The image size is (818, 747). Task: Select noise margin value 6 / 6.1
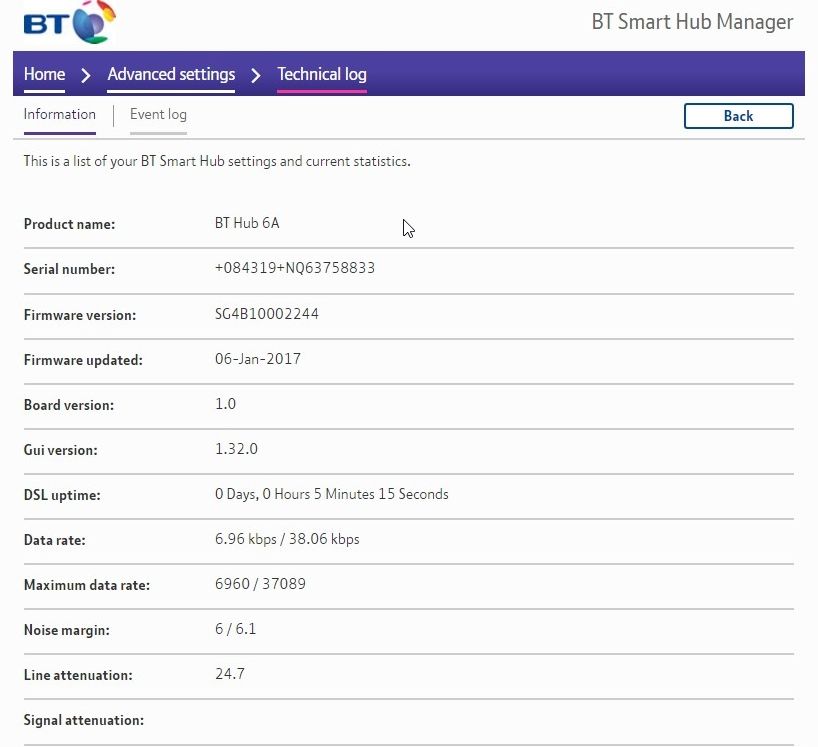(235, 629)
